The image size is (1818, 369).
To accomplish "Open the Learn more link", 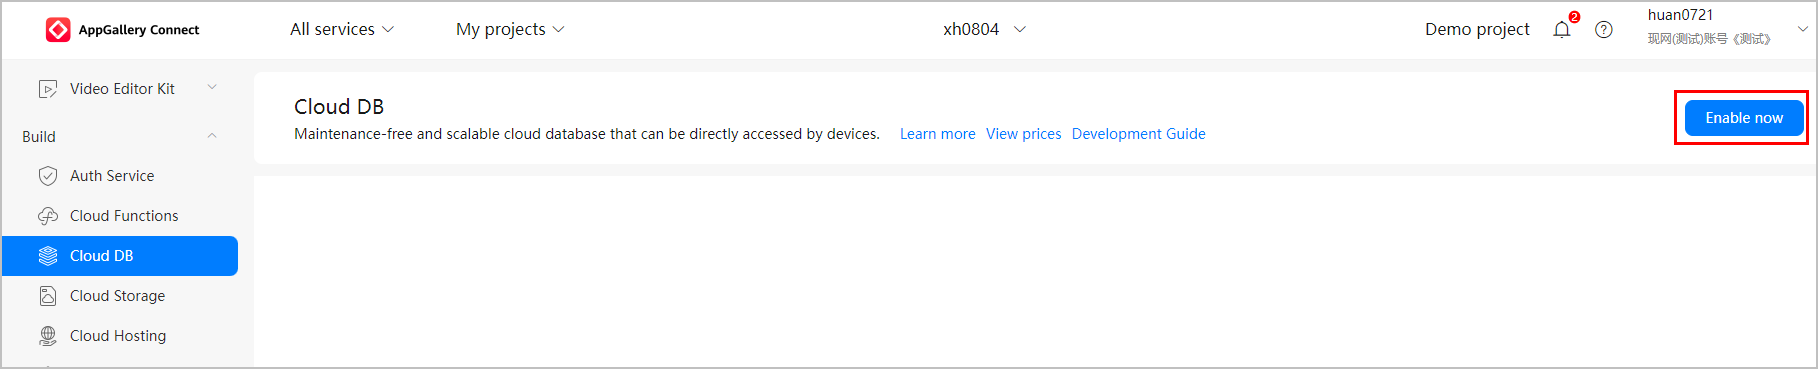I will [937, 134].
